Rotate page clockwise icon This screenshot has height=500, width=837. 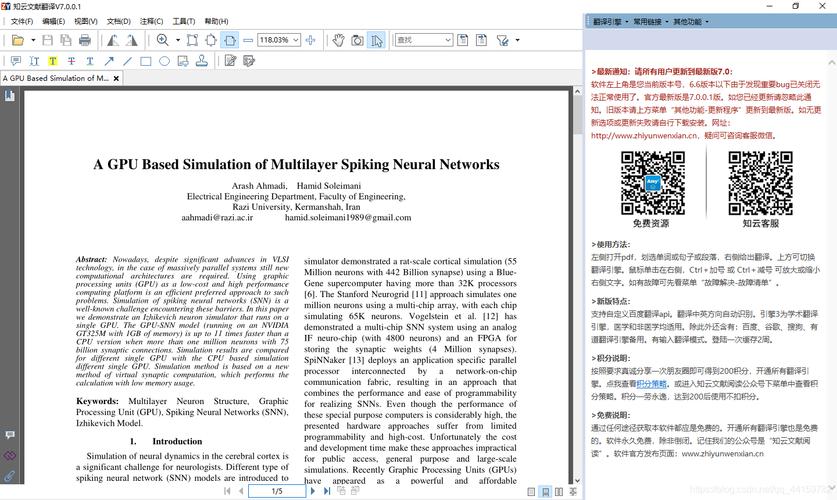131,40
